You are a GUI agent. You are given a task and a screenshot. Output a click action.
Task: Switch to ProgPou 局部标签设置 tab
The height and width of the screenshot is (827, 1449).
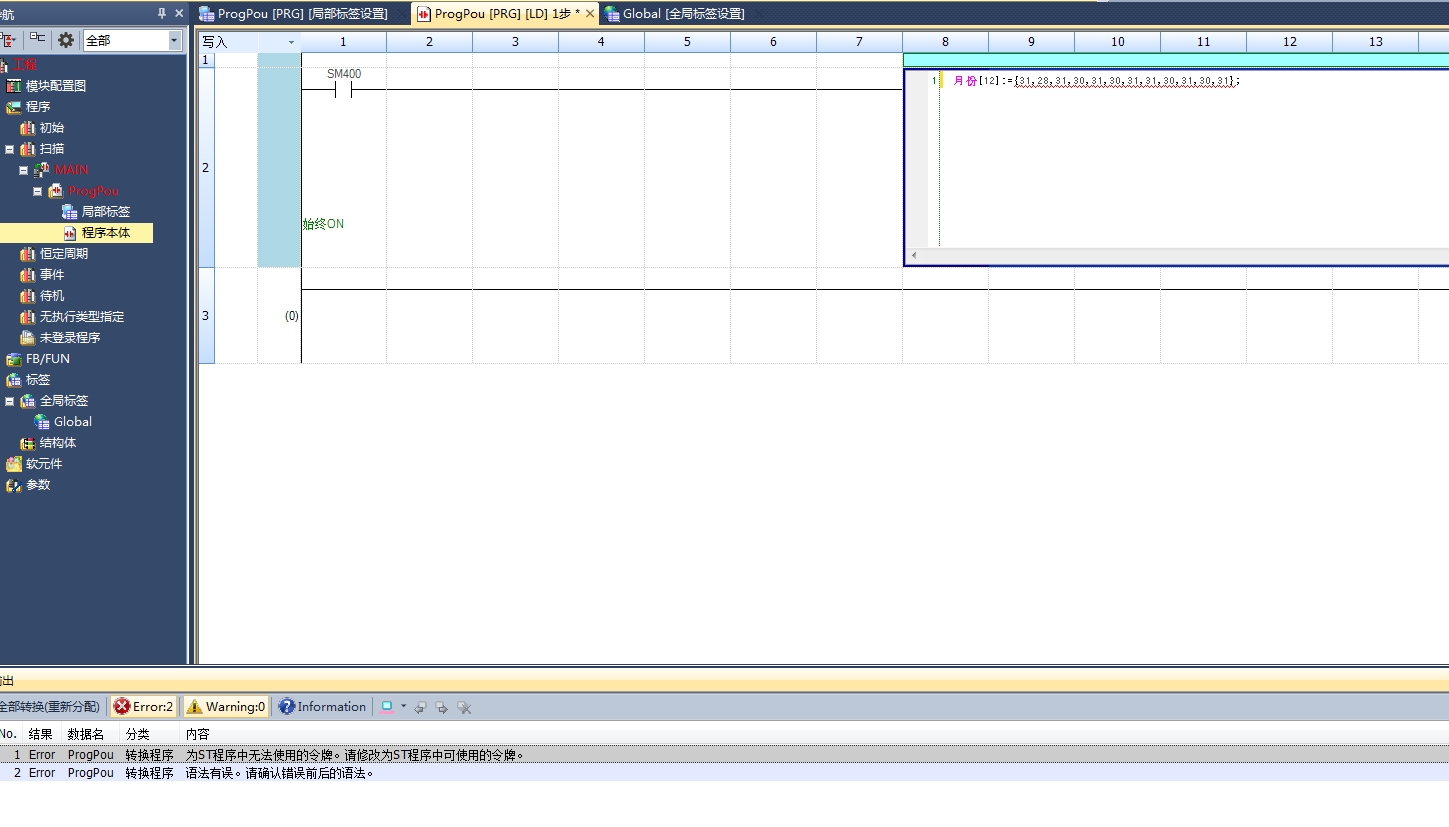302,13
